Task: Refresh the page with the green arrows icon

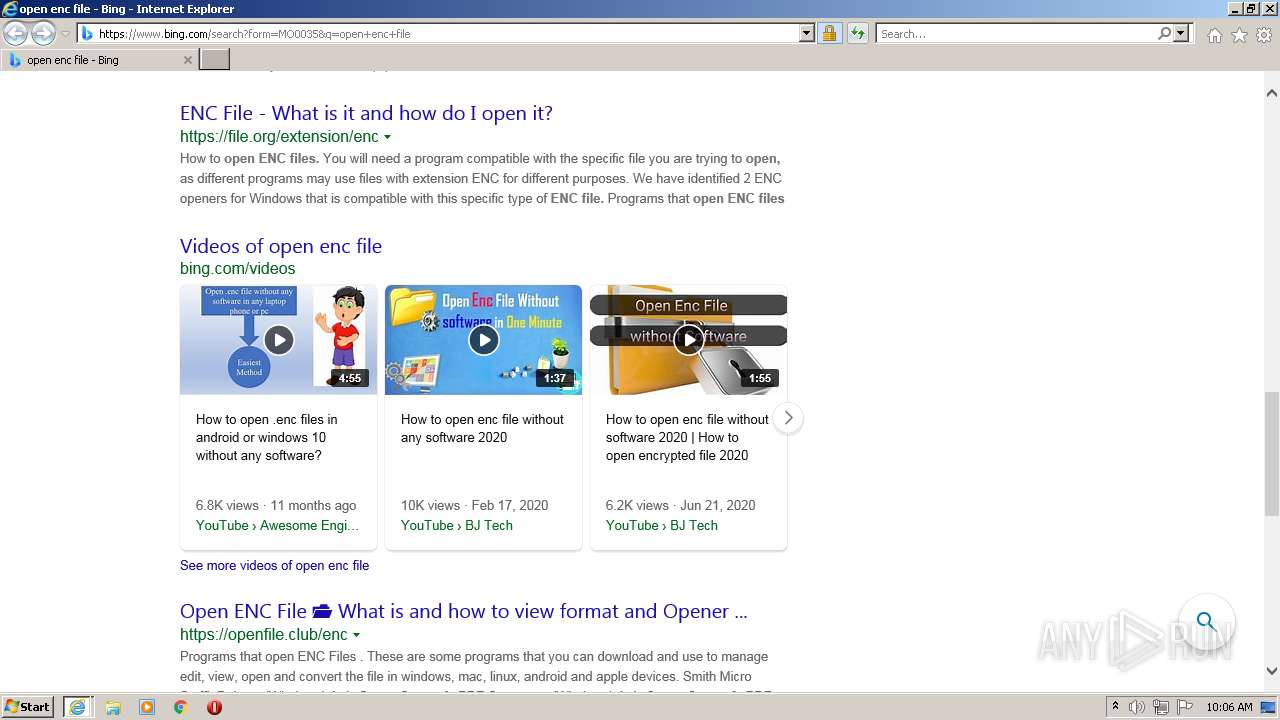Action: (x=858, y=34)
